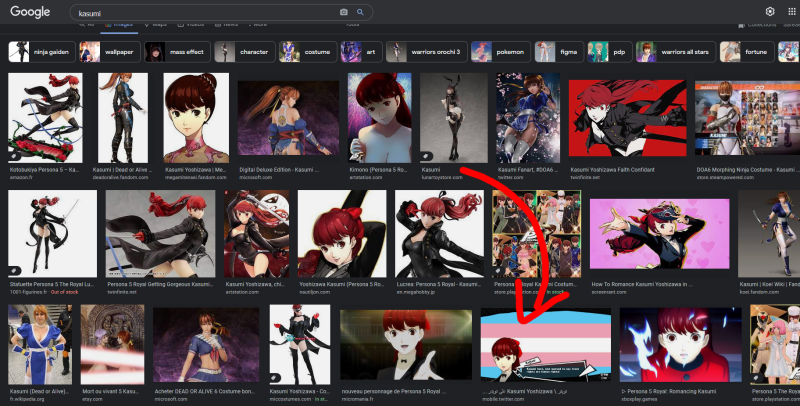The width and height of the screenshot is (800, 406).
Task: Click the magnifying glass search icon
Action: [x=360, y=12]
